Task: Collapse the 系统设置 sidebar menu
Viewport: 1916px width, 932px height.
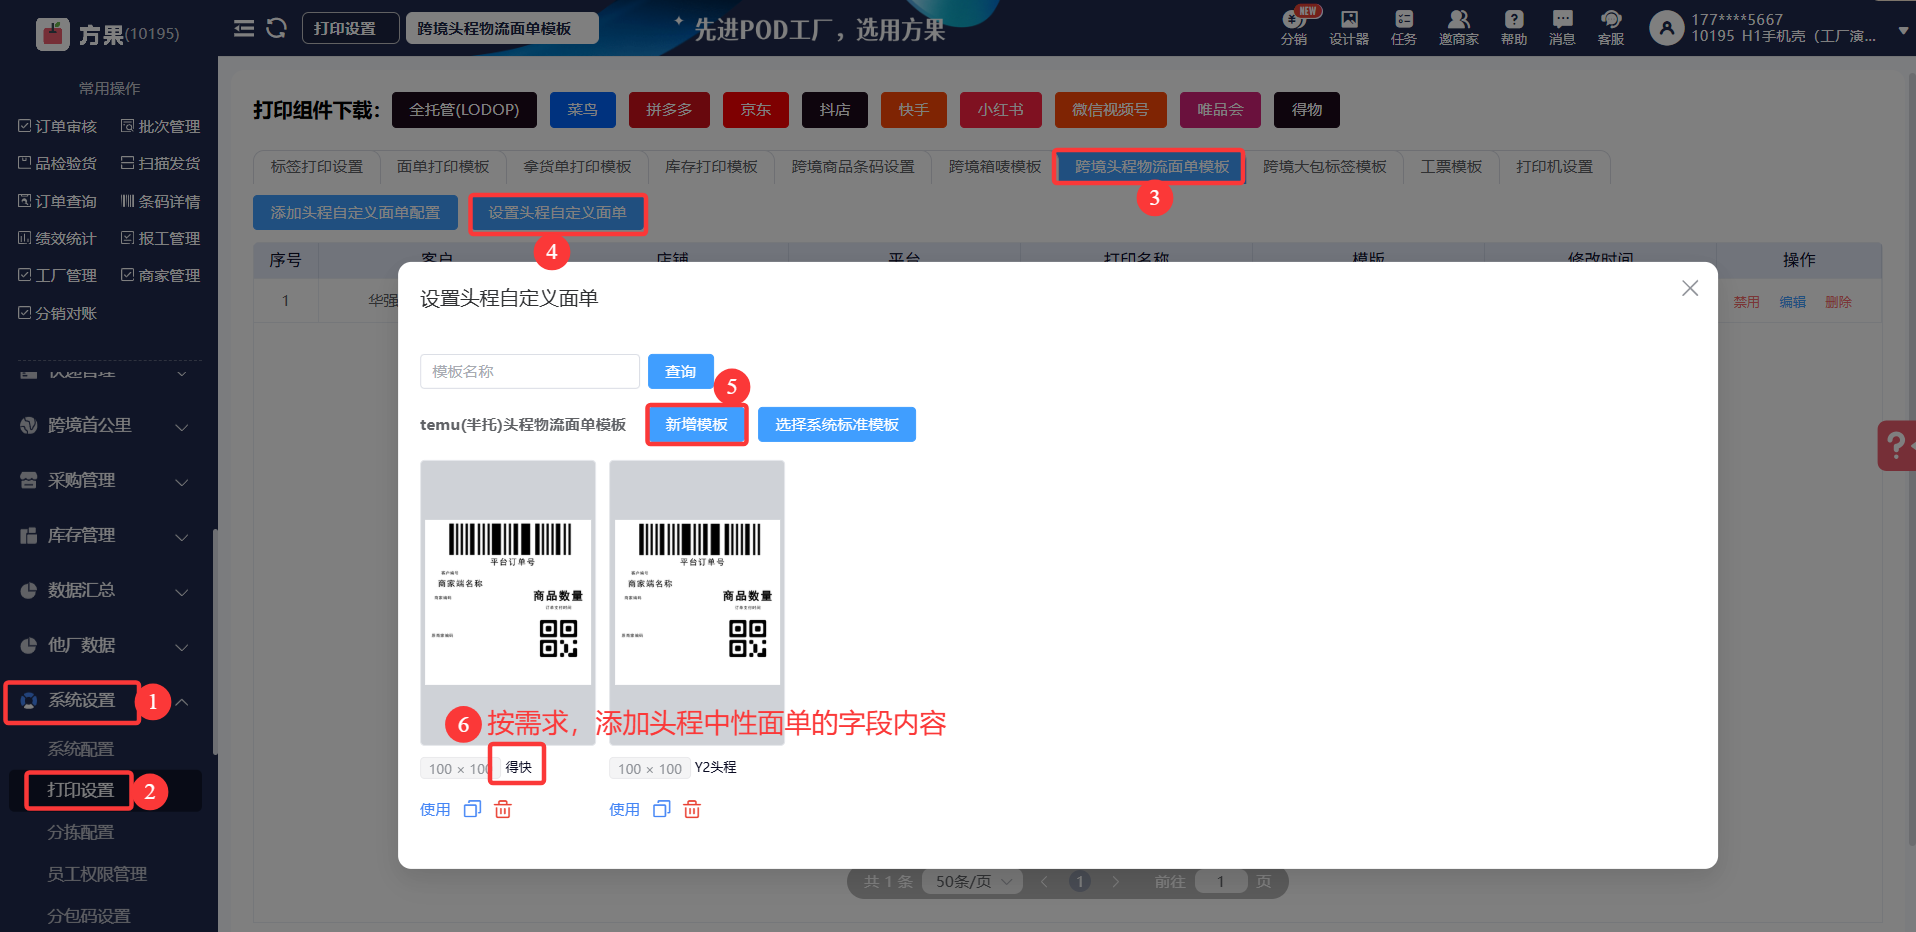Action: [x=105, y=701]
